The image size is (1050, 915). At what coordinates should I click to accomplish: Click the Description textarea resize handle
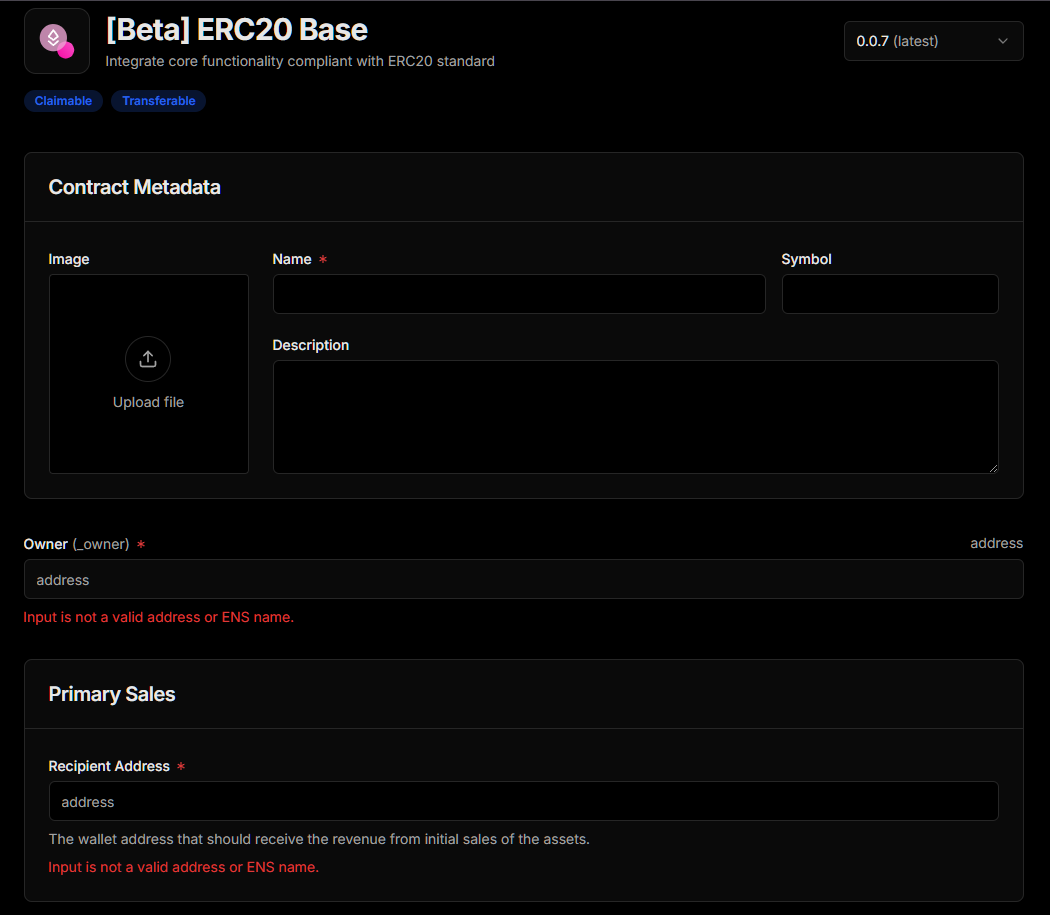point(992,467)
